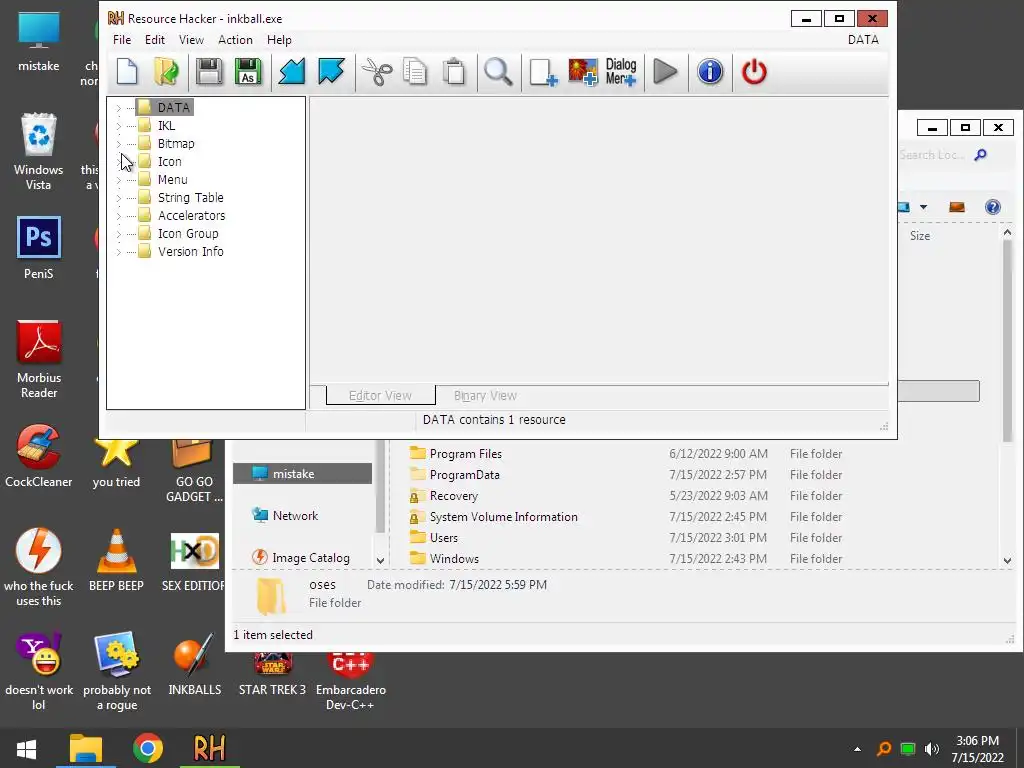Open the View menu

[191, 40]
